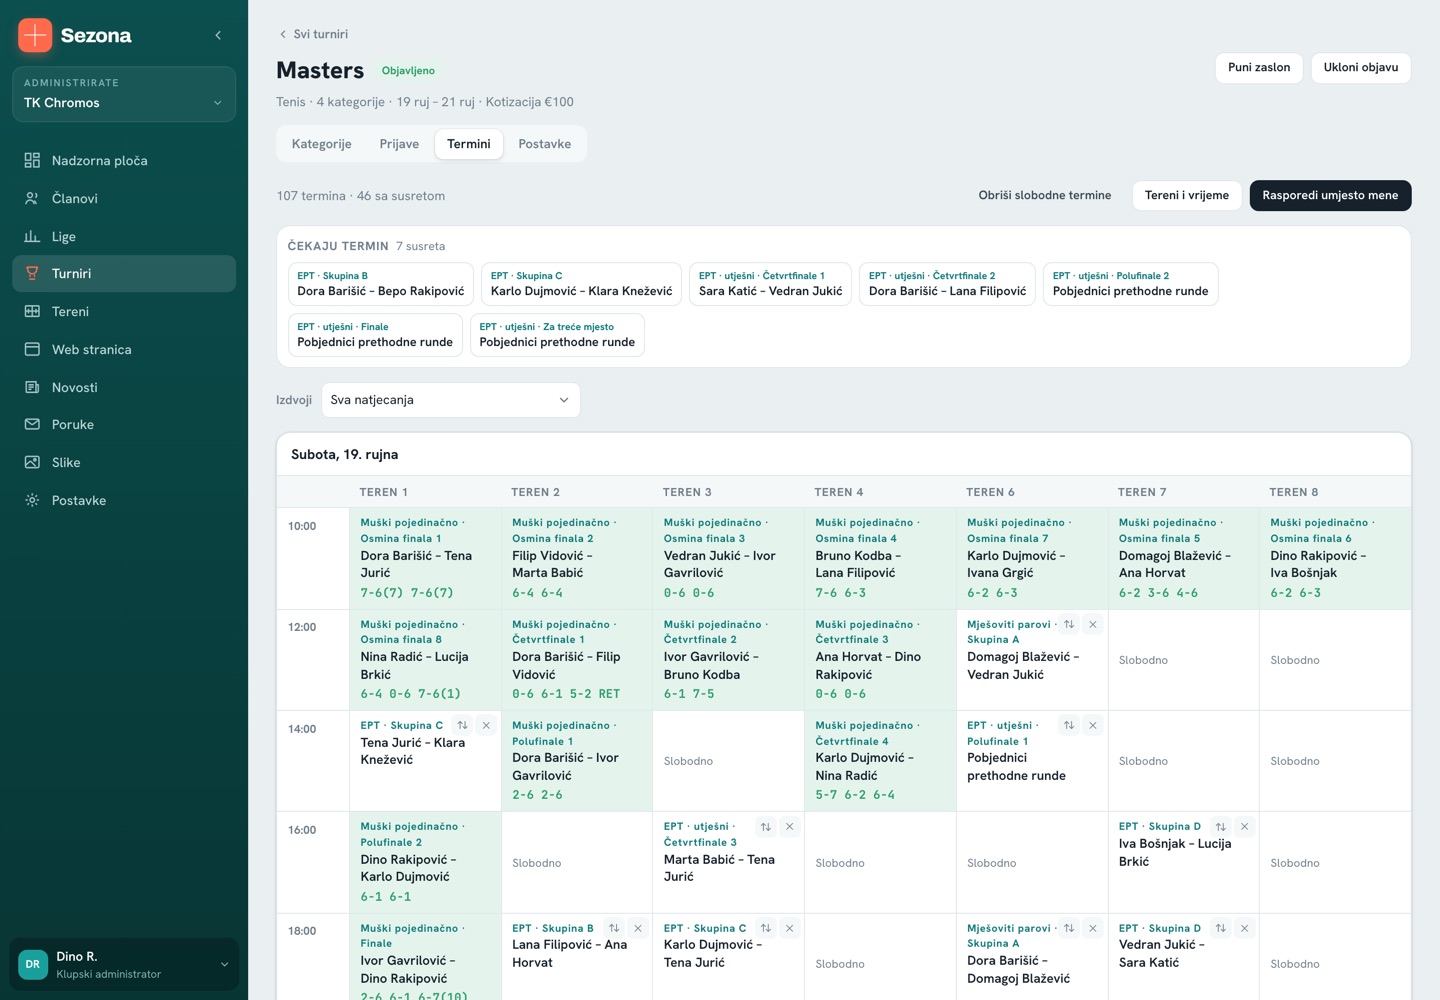Click Rasporedi umjesto mene button
The height and width of the screenshot is (1000, 1440).
[x=1330, y=195]
